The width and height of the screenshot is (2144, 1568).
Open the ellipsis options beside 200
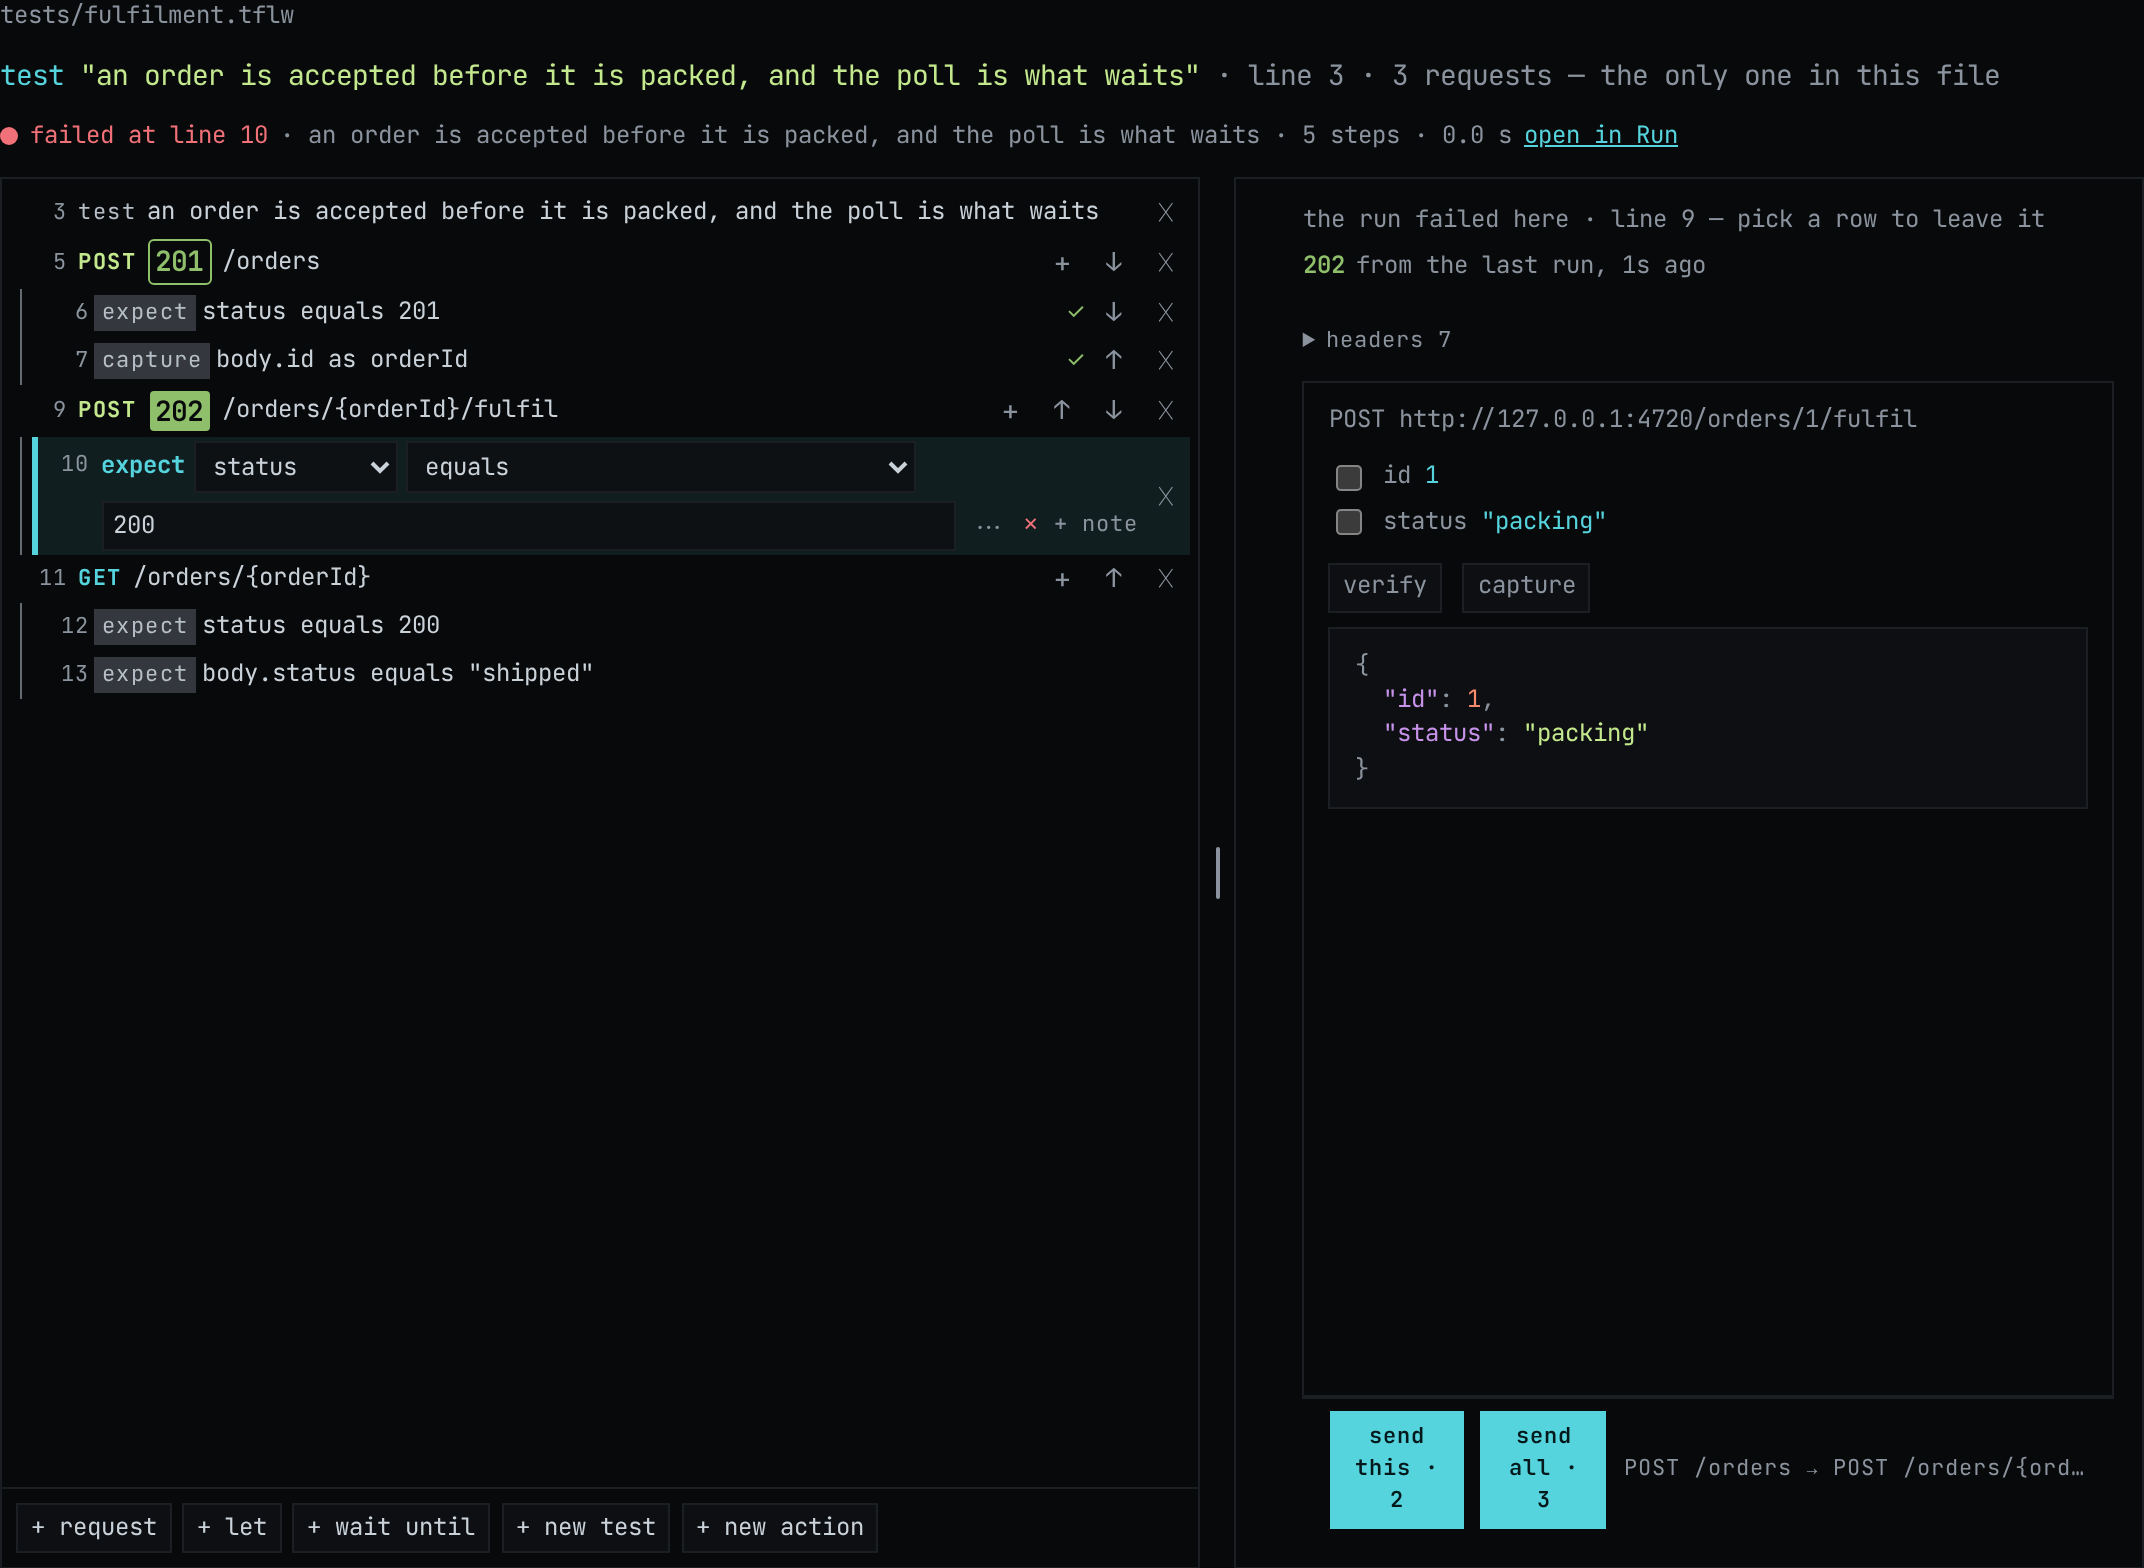click(988, 525)
